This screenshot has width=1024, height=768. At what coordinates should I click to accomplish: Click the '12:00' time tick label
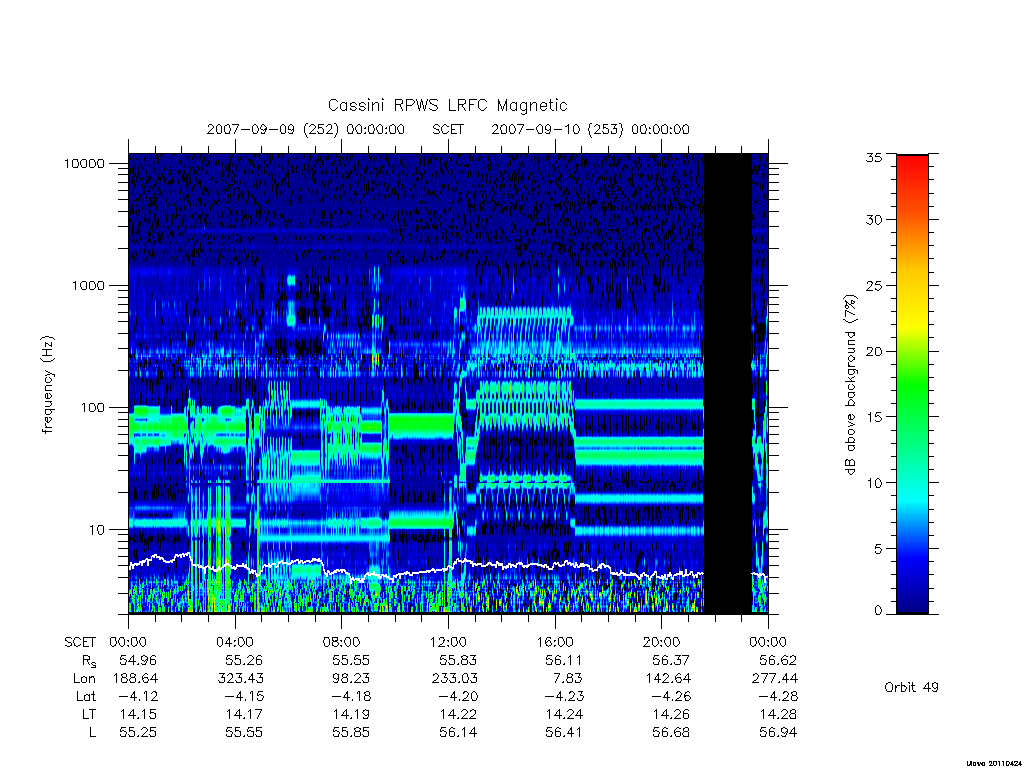tap(448, 642)
